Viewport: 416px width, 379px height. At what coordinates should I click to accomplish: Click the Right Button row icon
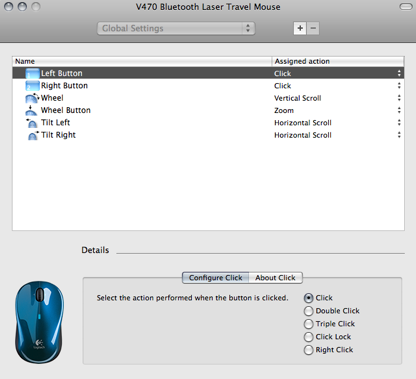click(x=33, y=86)
